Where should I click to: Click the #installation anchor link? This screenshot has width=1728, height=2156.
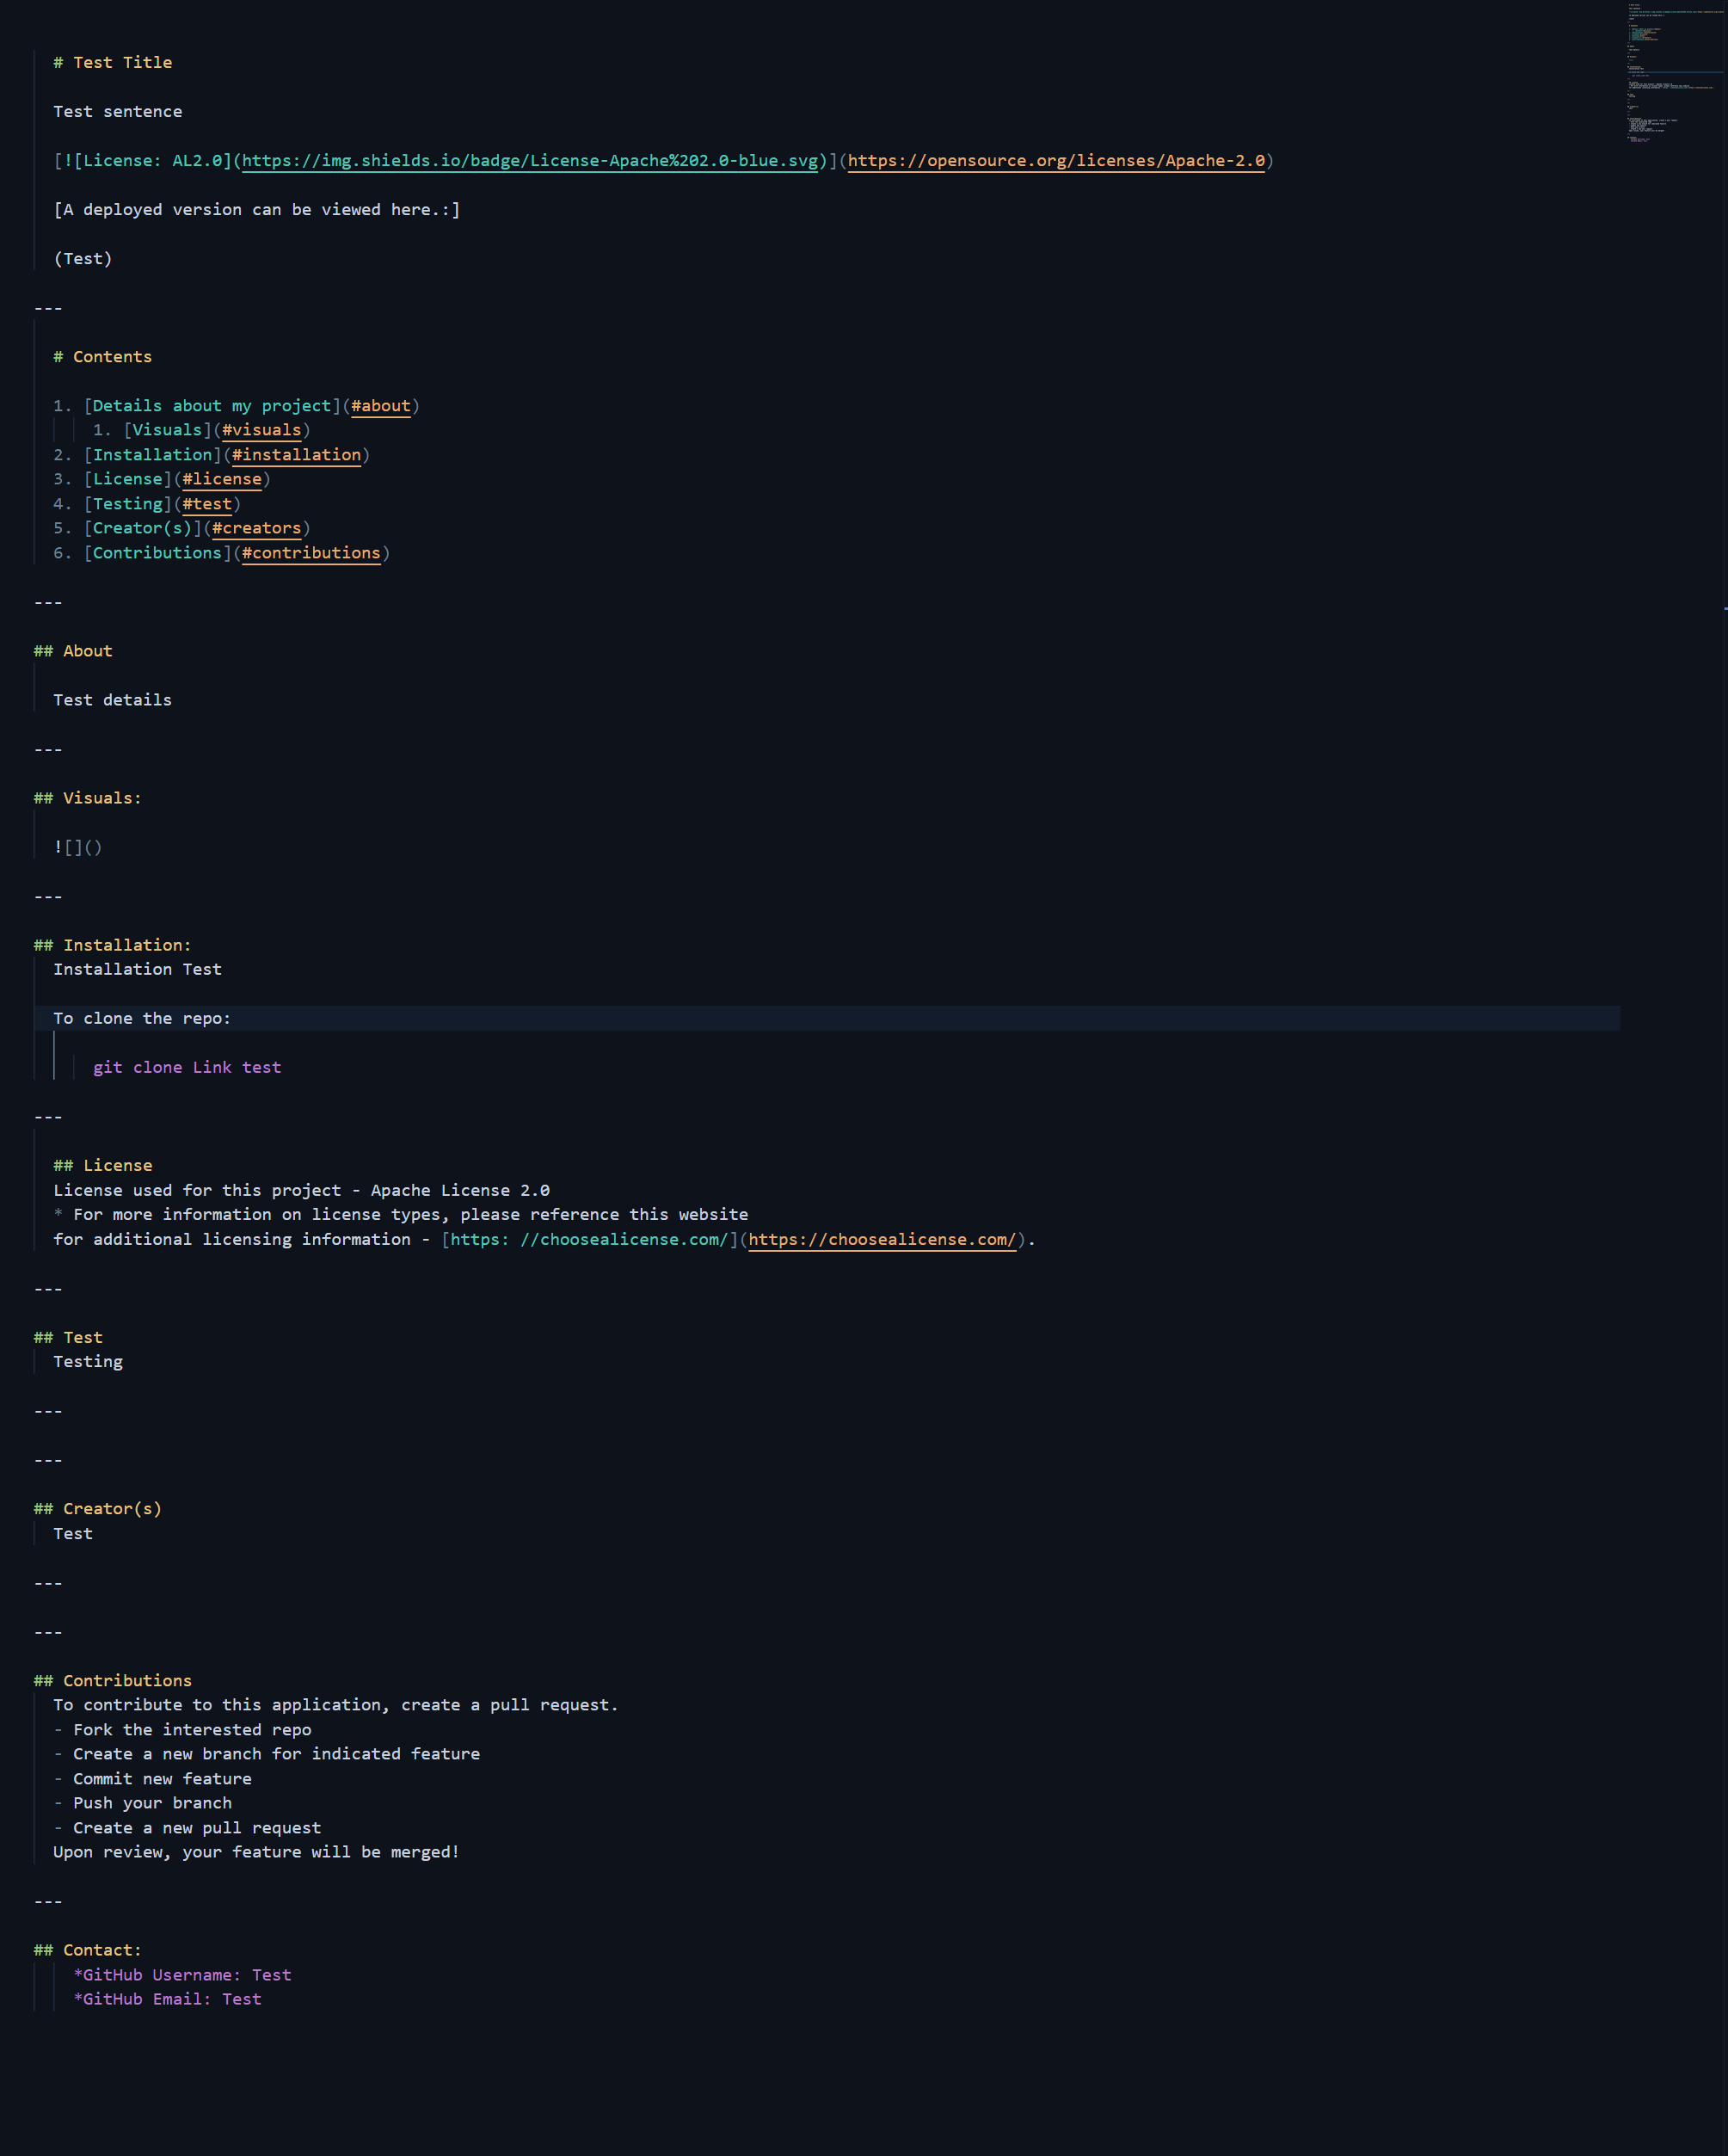[x=296, y=455]
